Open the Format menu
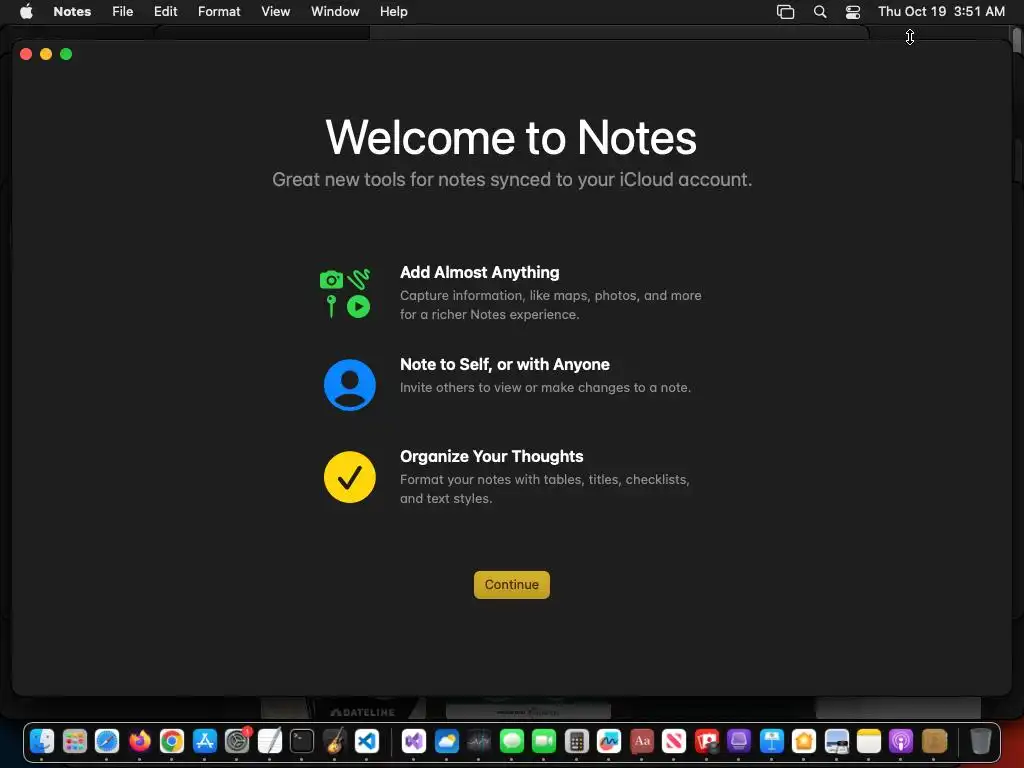 (x=219, y=11)
